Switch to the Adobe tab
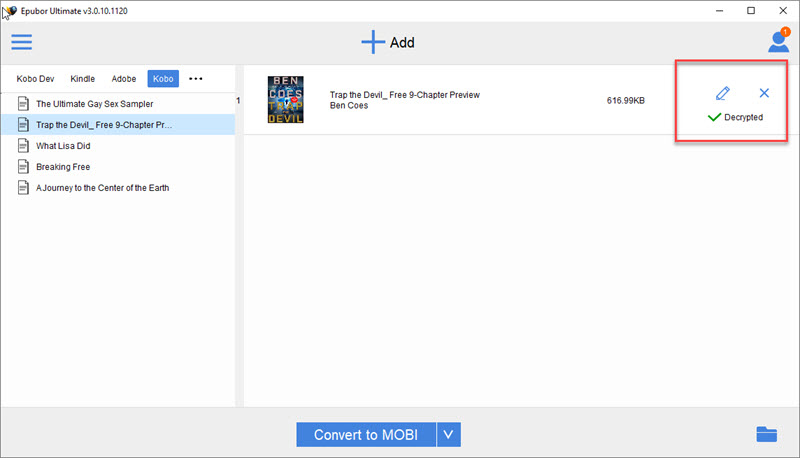Image resolution: width=800 pixels, height=458 pixels. coord(124,79)
